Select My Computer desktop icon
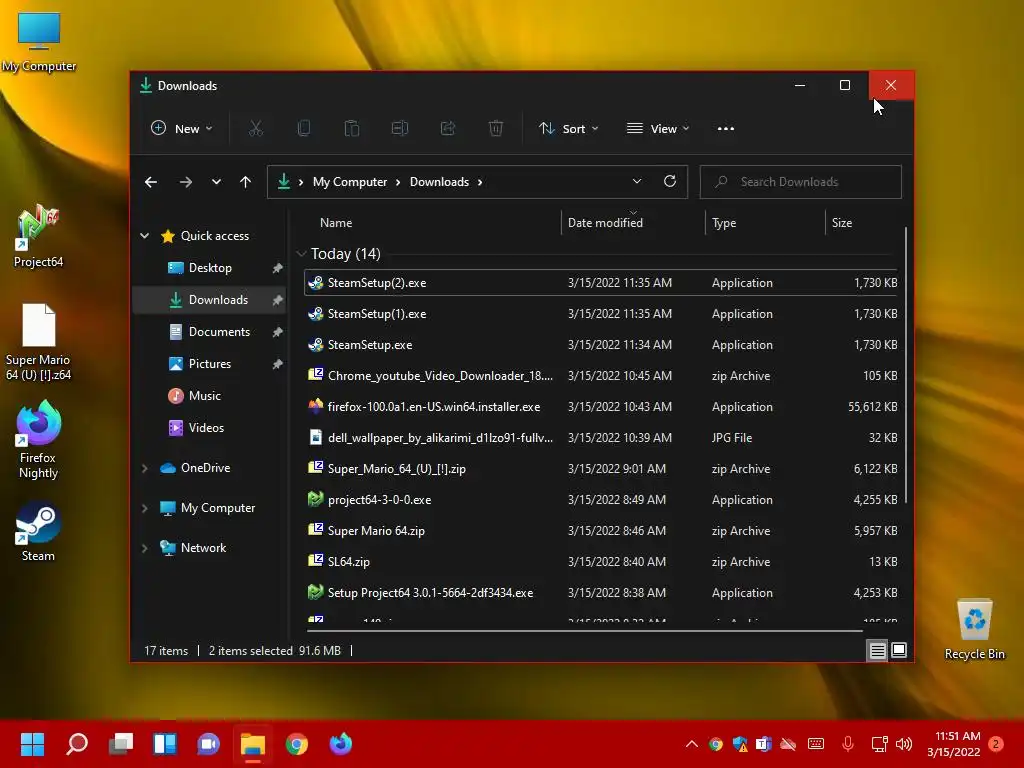1024x768 pixels. (x=39, y=40)
